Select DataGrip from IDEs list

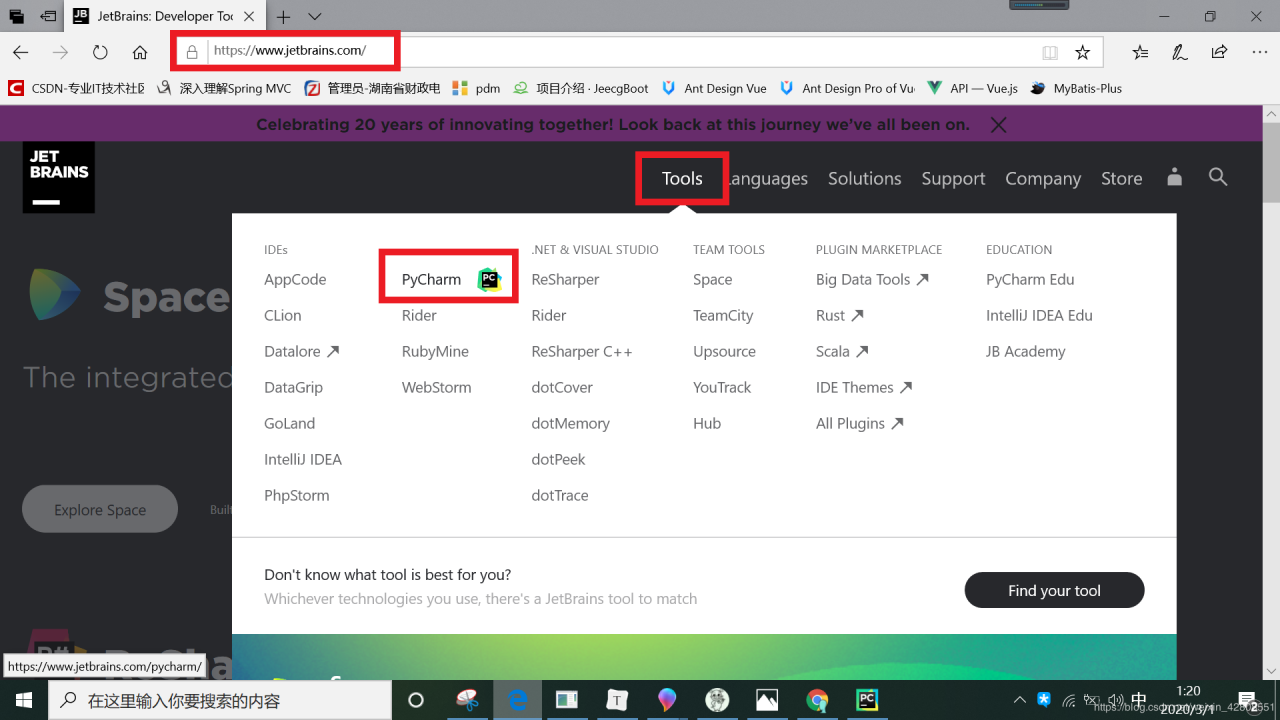(293, 387)
